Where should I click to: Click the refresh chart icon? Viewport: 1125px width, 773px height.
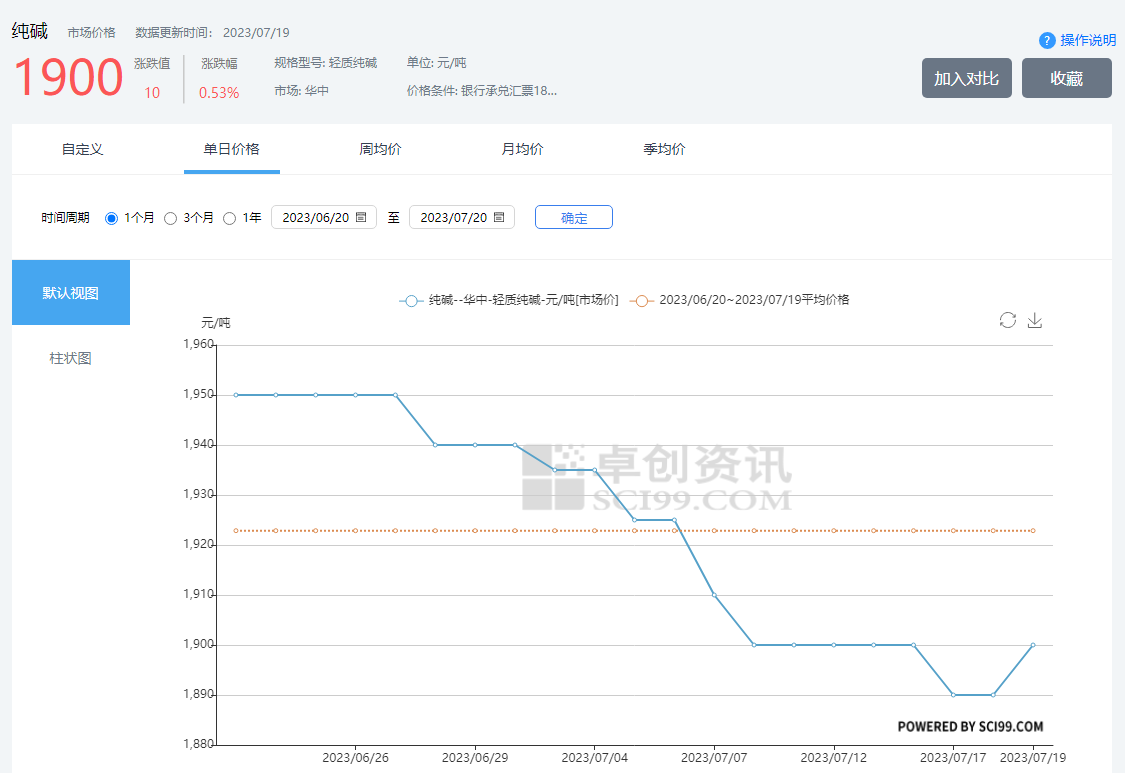point(1007,320)
